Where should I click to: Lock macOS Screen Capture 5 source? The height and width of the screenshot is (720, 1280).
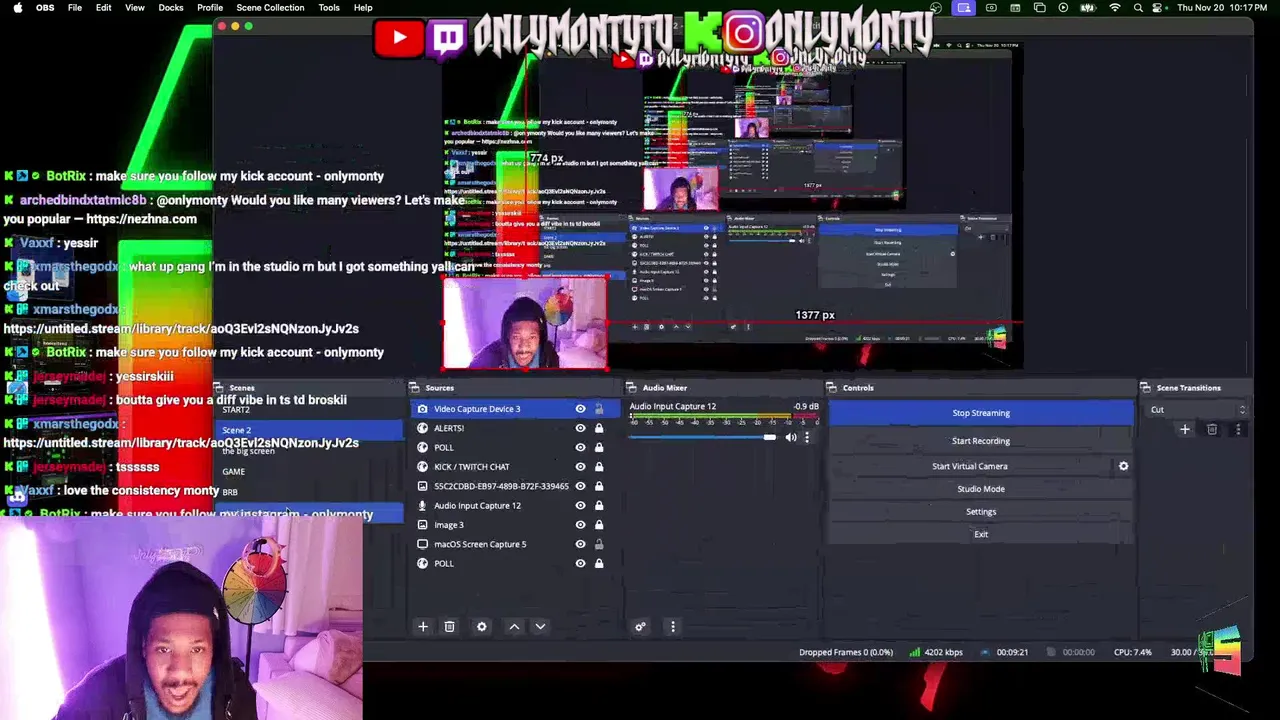tap(599, 544)
